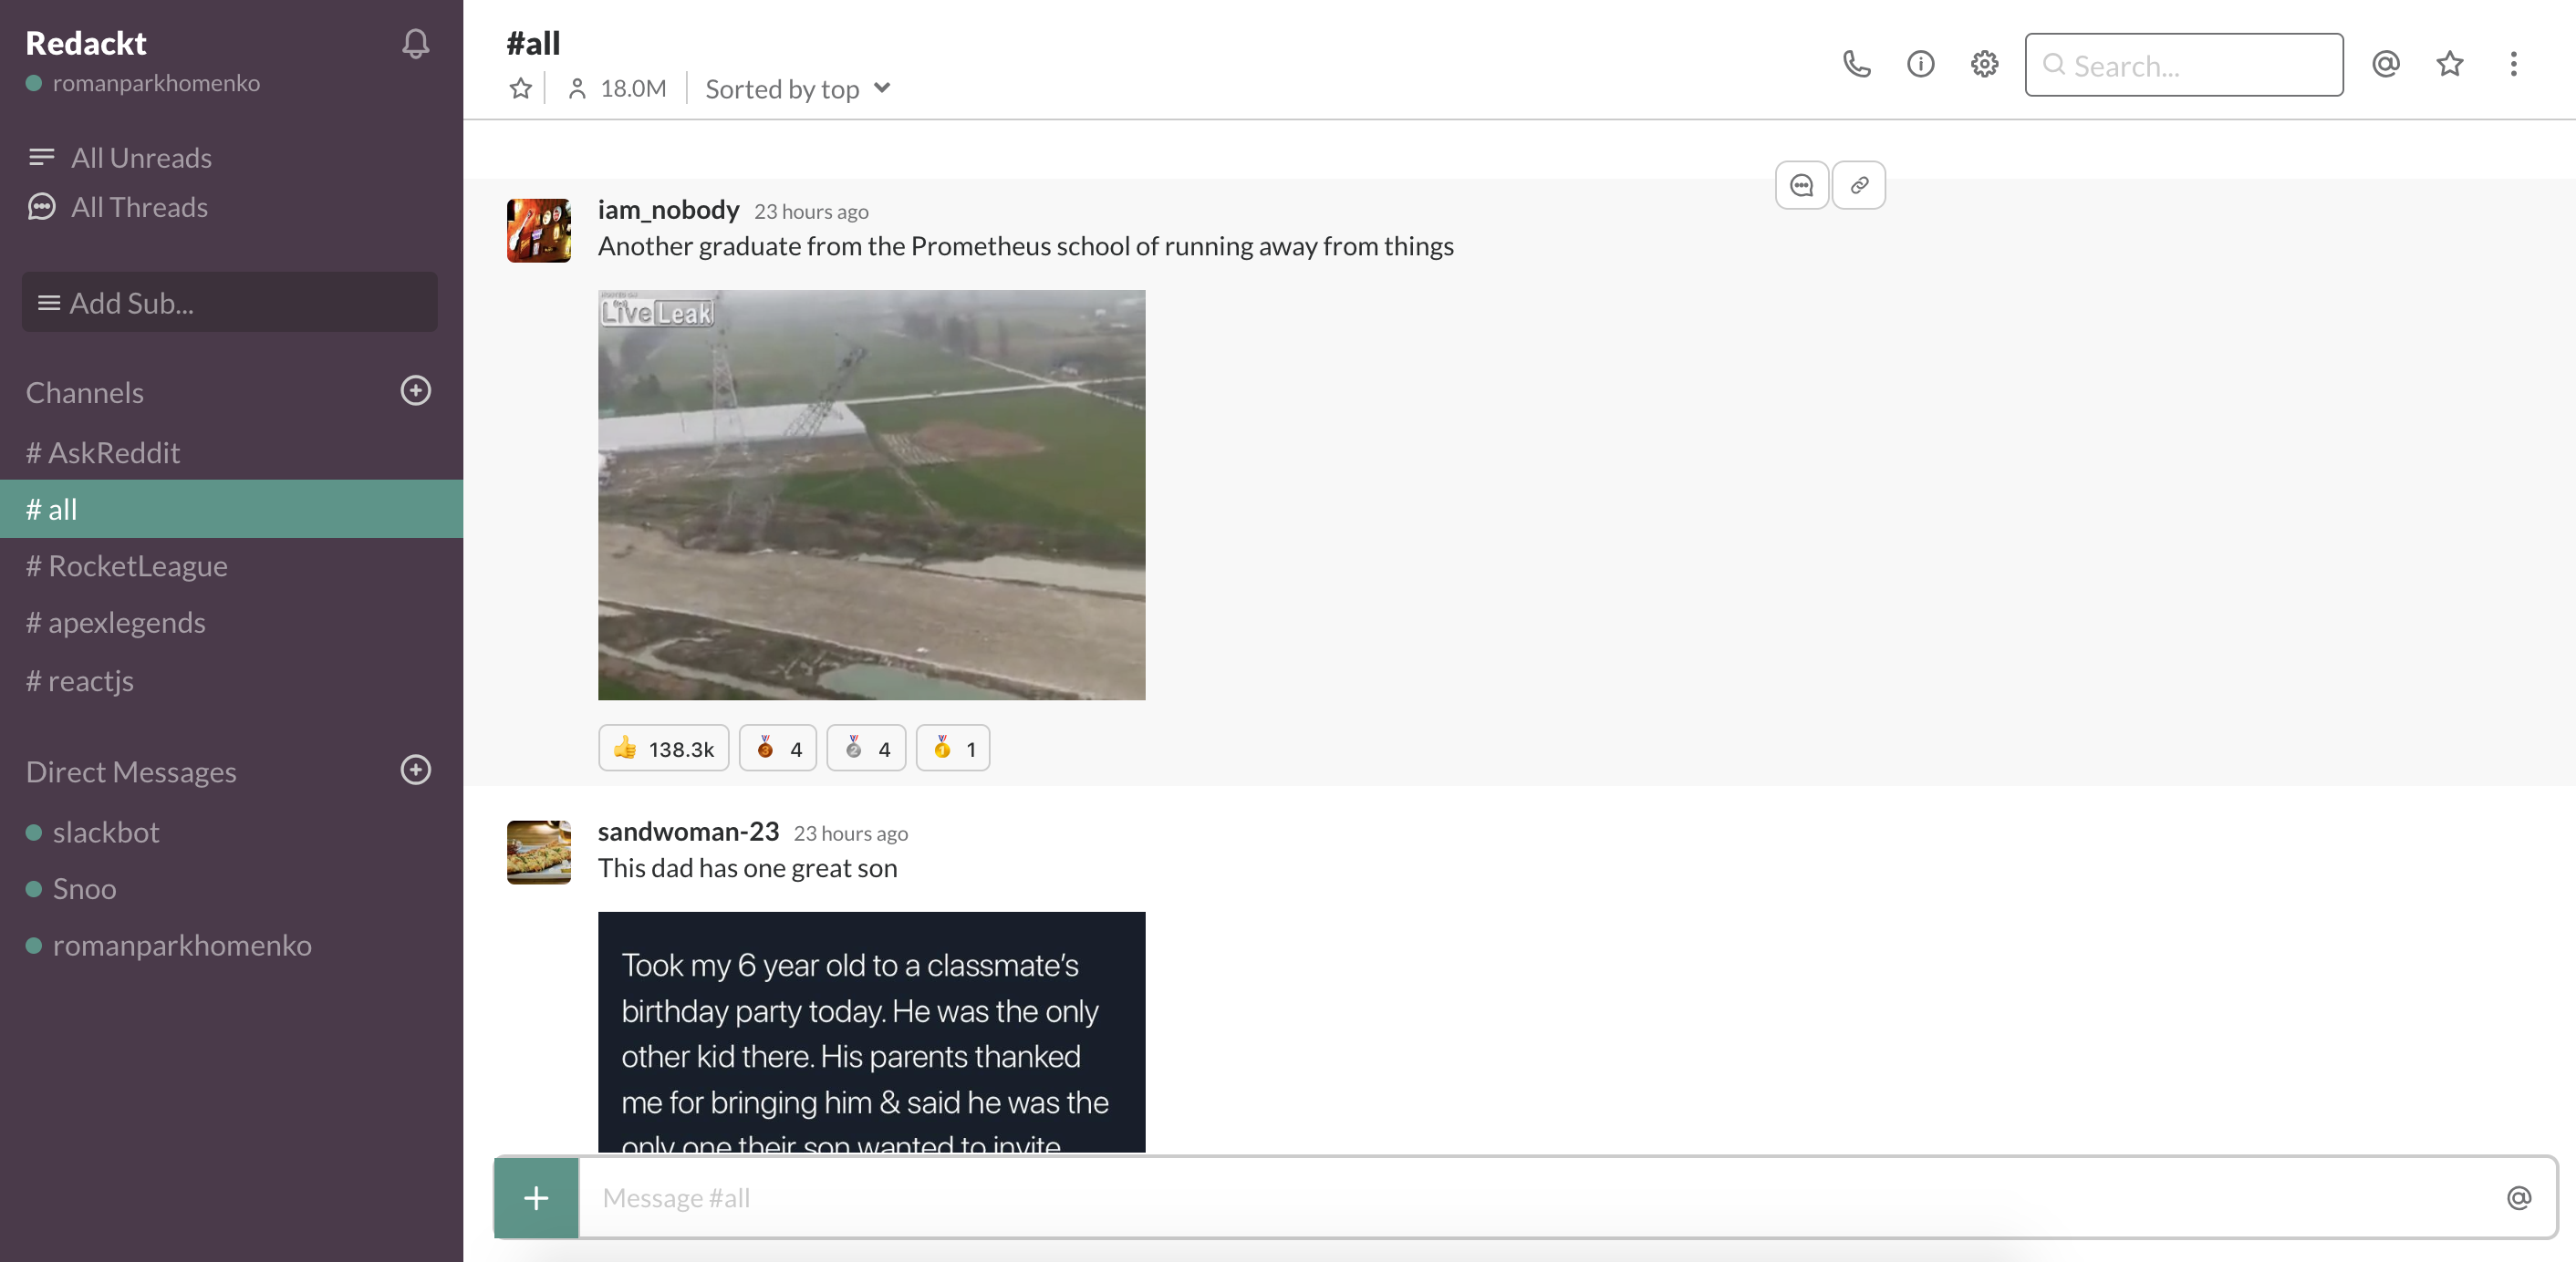The width and height of the screenshot is (2576, 1262).
Task: Toggle thumbs up 138.3k reaction
Action: (663, 748)
